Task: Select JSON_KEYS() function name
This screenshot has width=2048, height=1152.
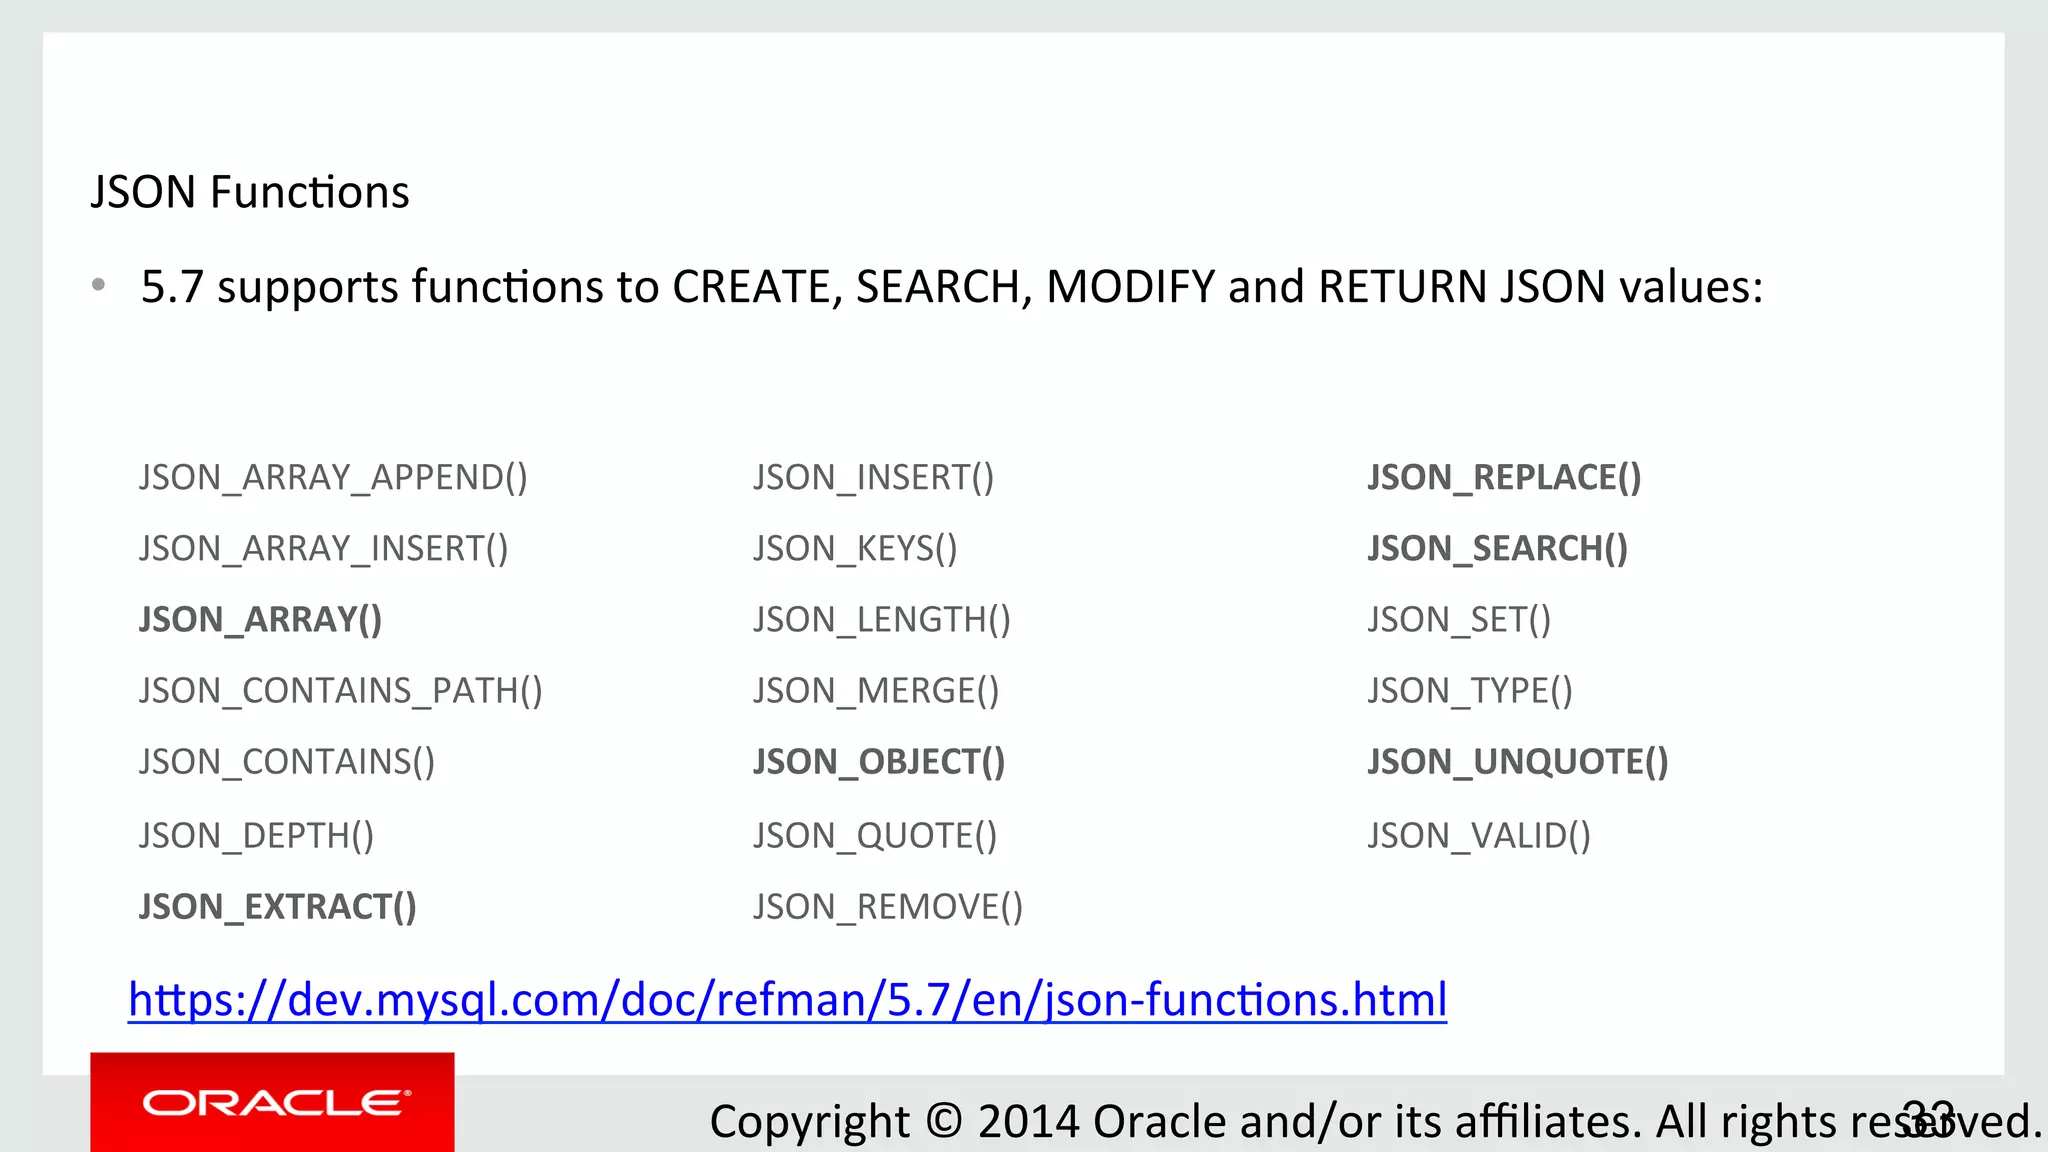Action: point(856,549)
